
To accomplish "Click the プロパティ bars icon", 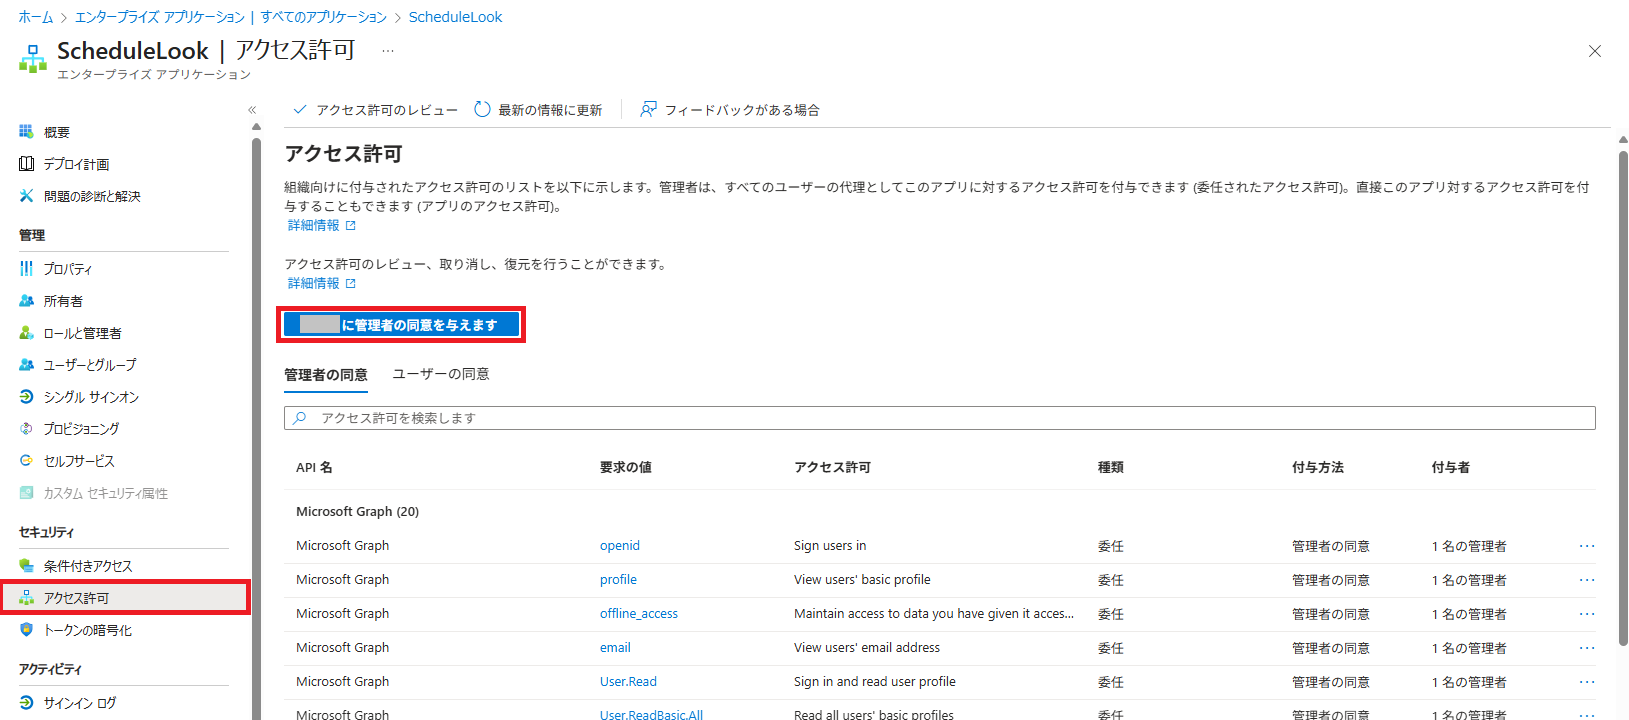I will click(27, 268).
